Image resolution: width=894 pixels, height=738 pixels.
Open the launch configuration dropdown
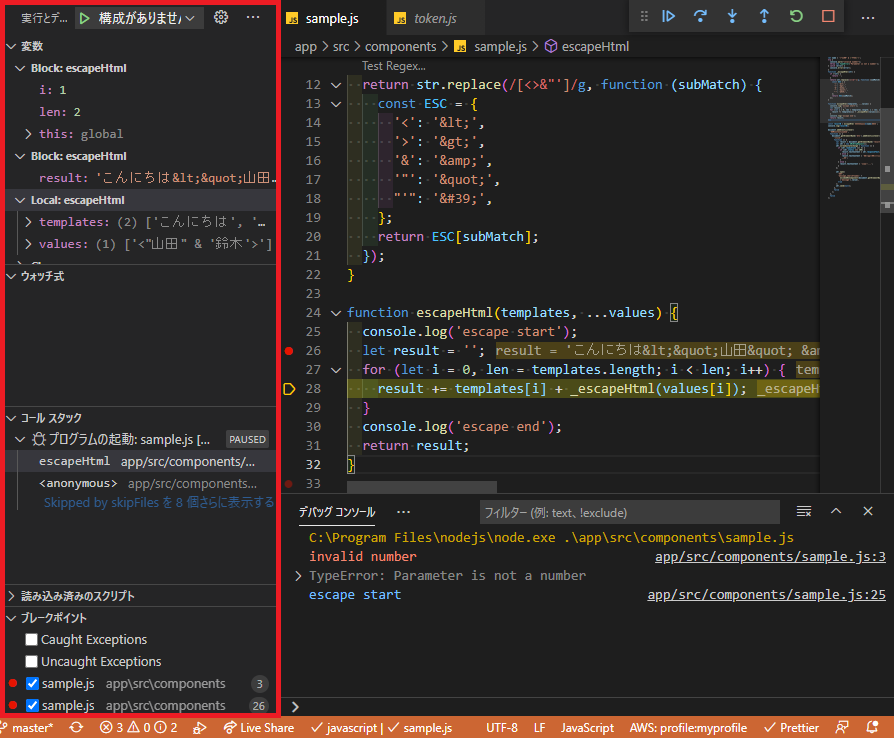(x=147, y=18)
